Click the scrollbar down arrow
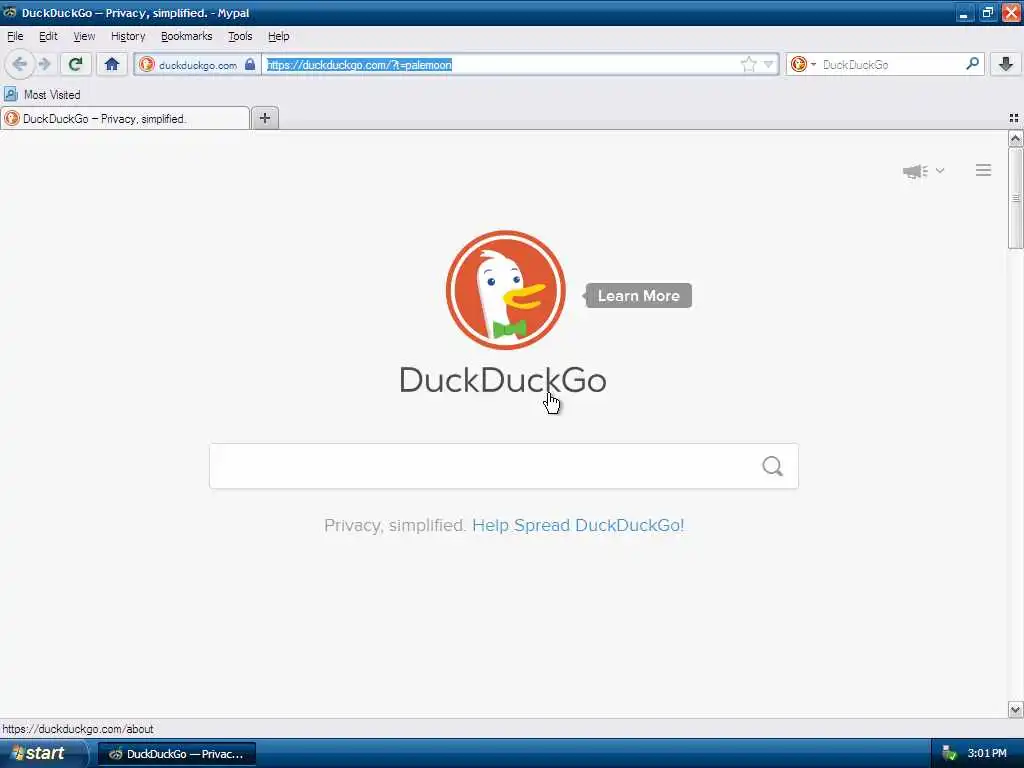Viewport: 1024px width, 768px height. tap(1015, 709)
